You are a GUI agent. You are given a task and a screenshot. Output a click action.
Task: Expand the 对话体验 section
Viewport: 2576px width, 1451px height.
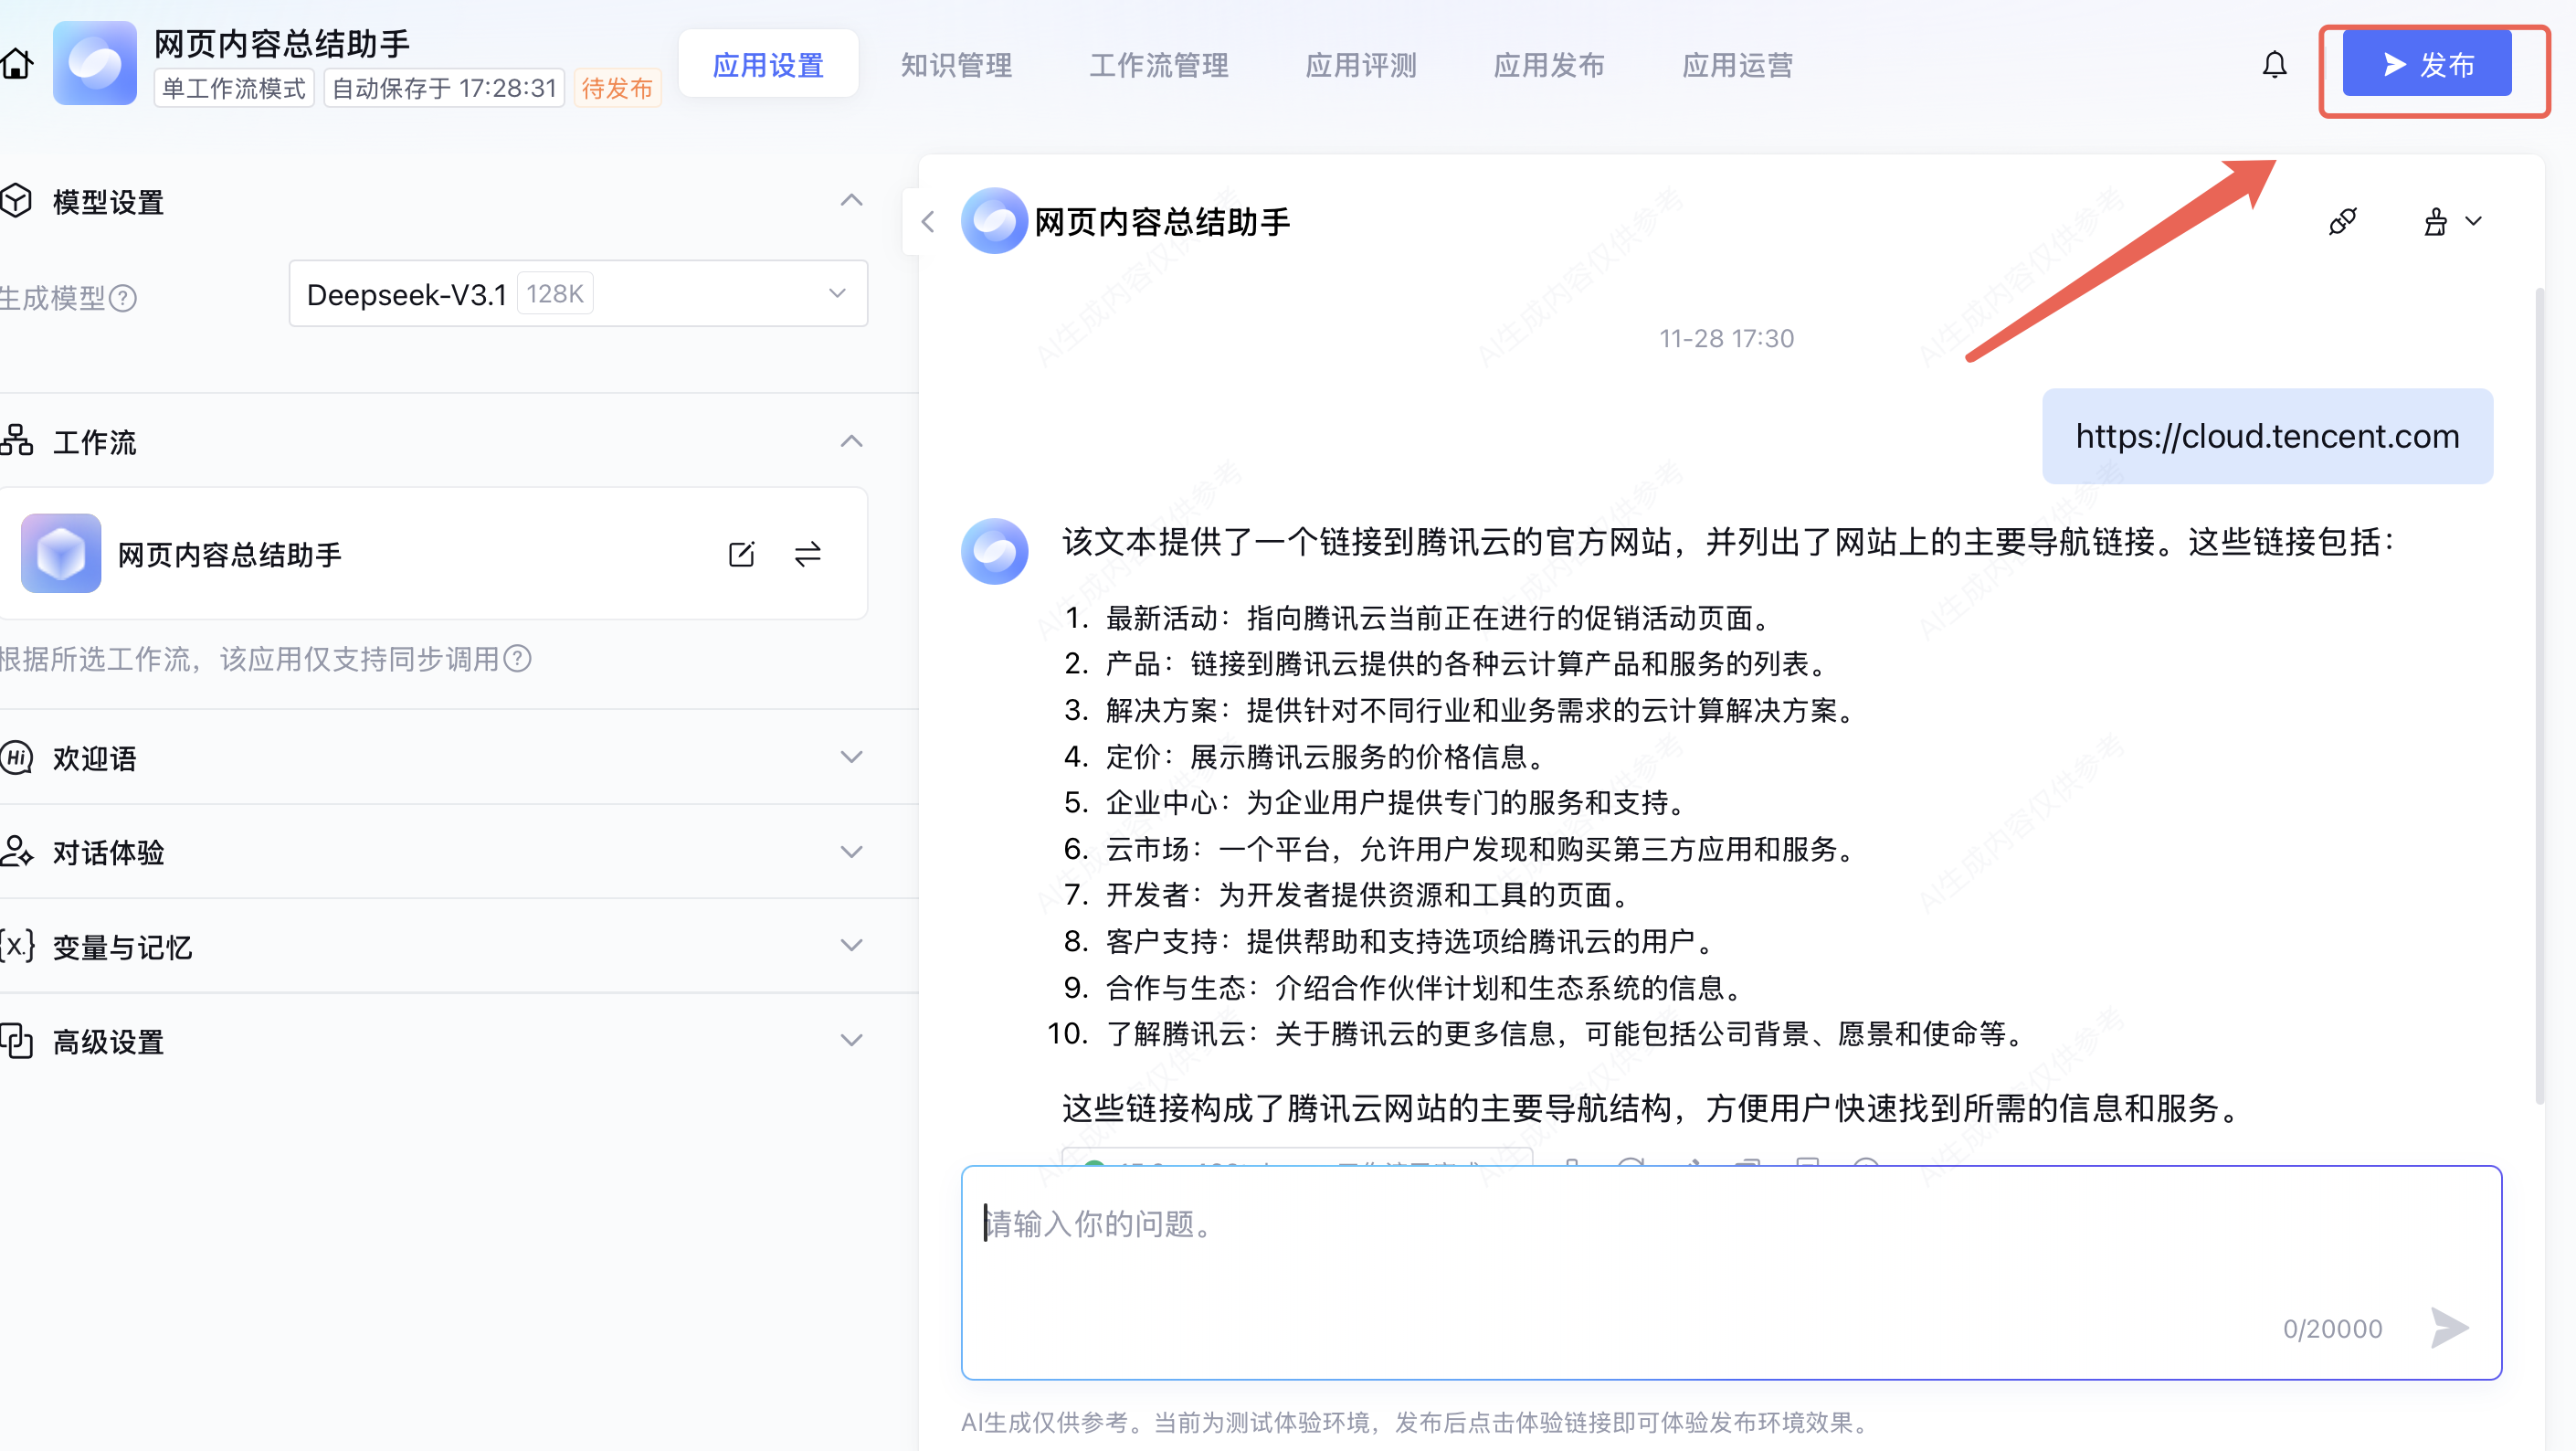[x=851, y=852]
